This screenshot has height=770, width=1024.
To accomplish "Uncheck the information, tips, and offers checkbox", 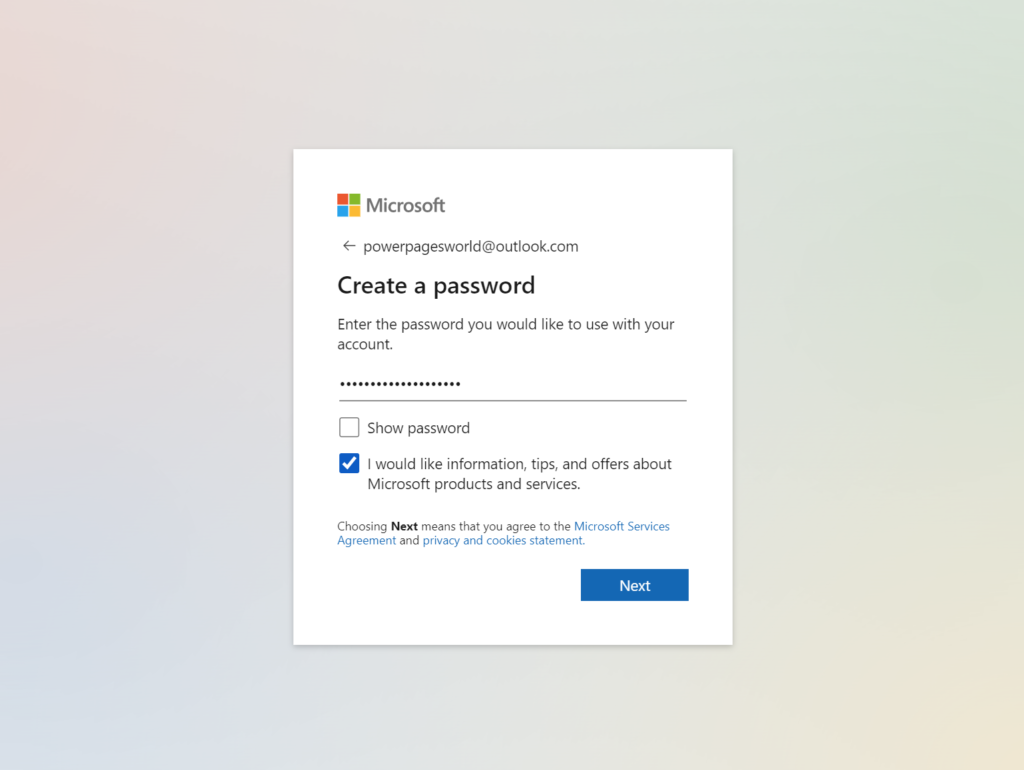I will [x=349, y=463].
